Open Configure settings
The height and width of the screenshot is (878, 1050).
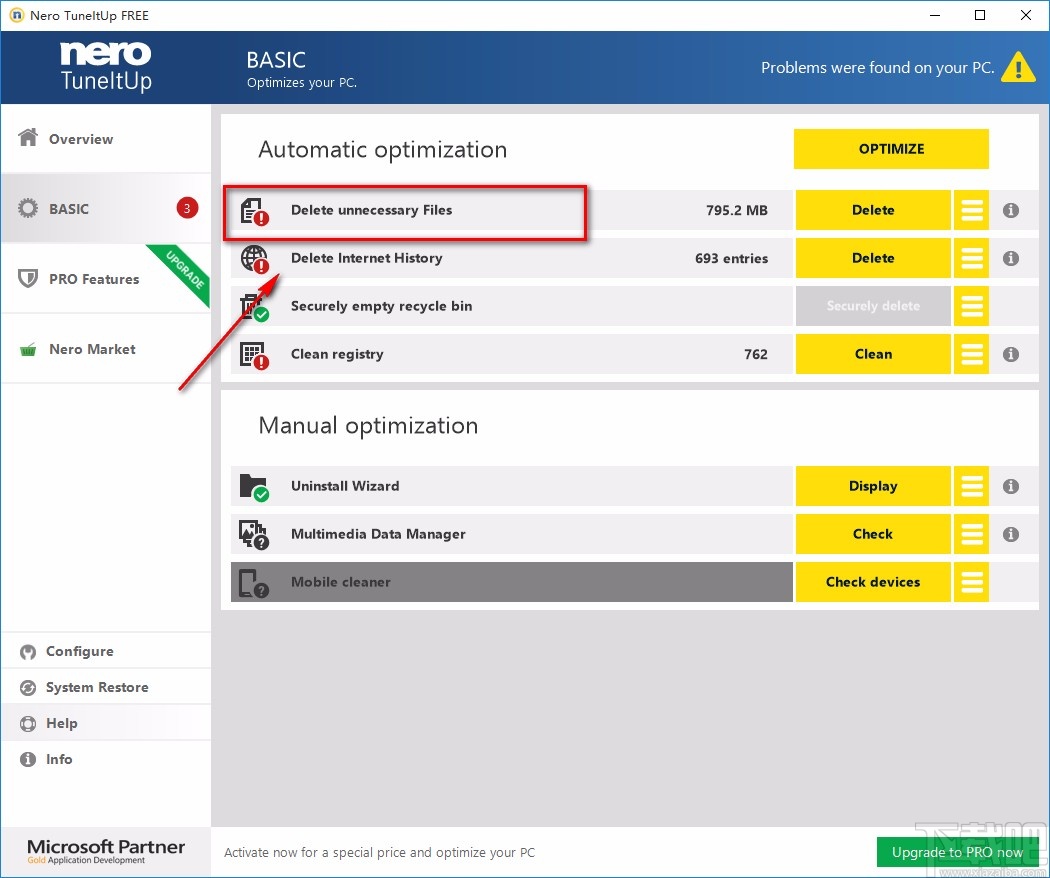[x=106, y=651]
